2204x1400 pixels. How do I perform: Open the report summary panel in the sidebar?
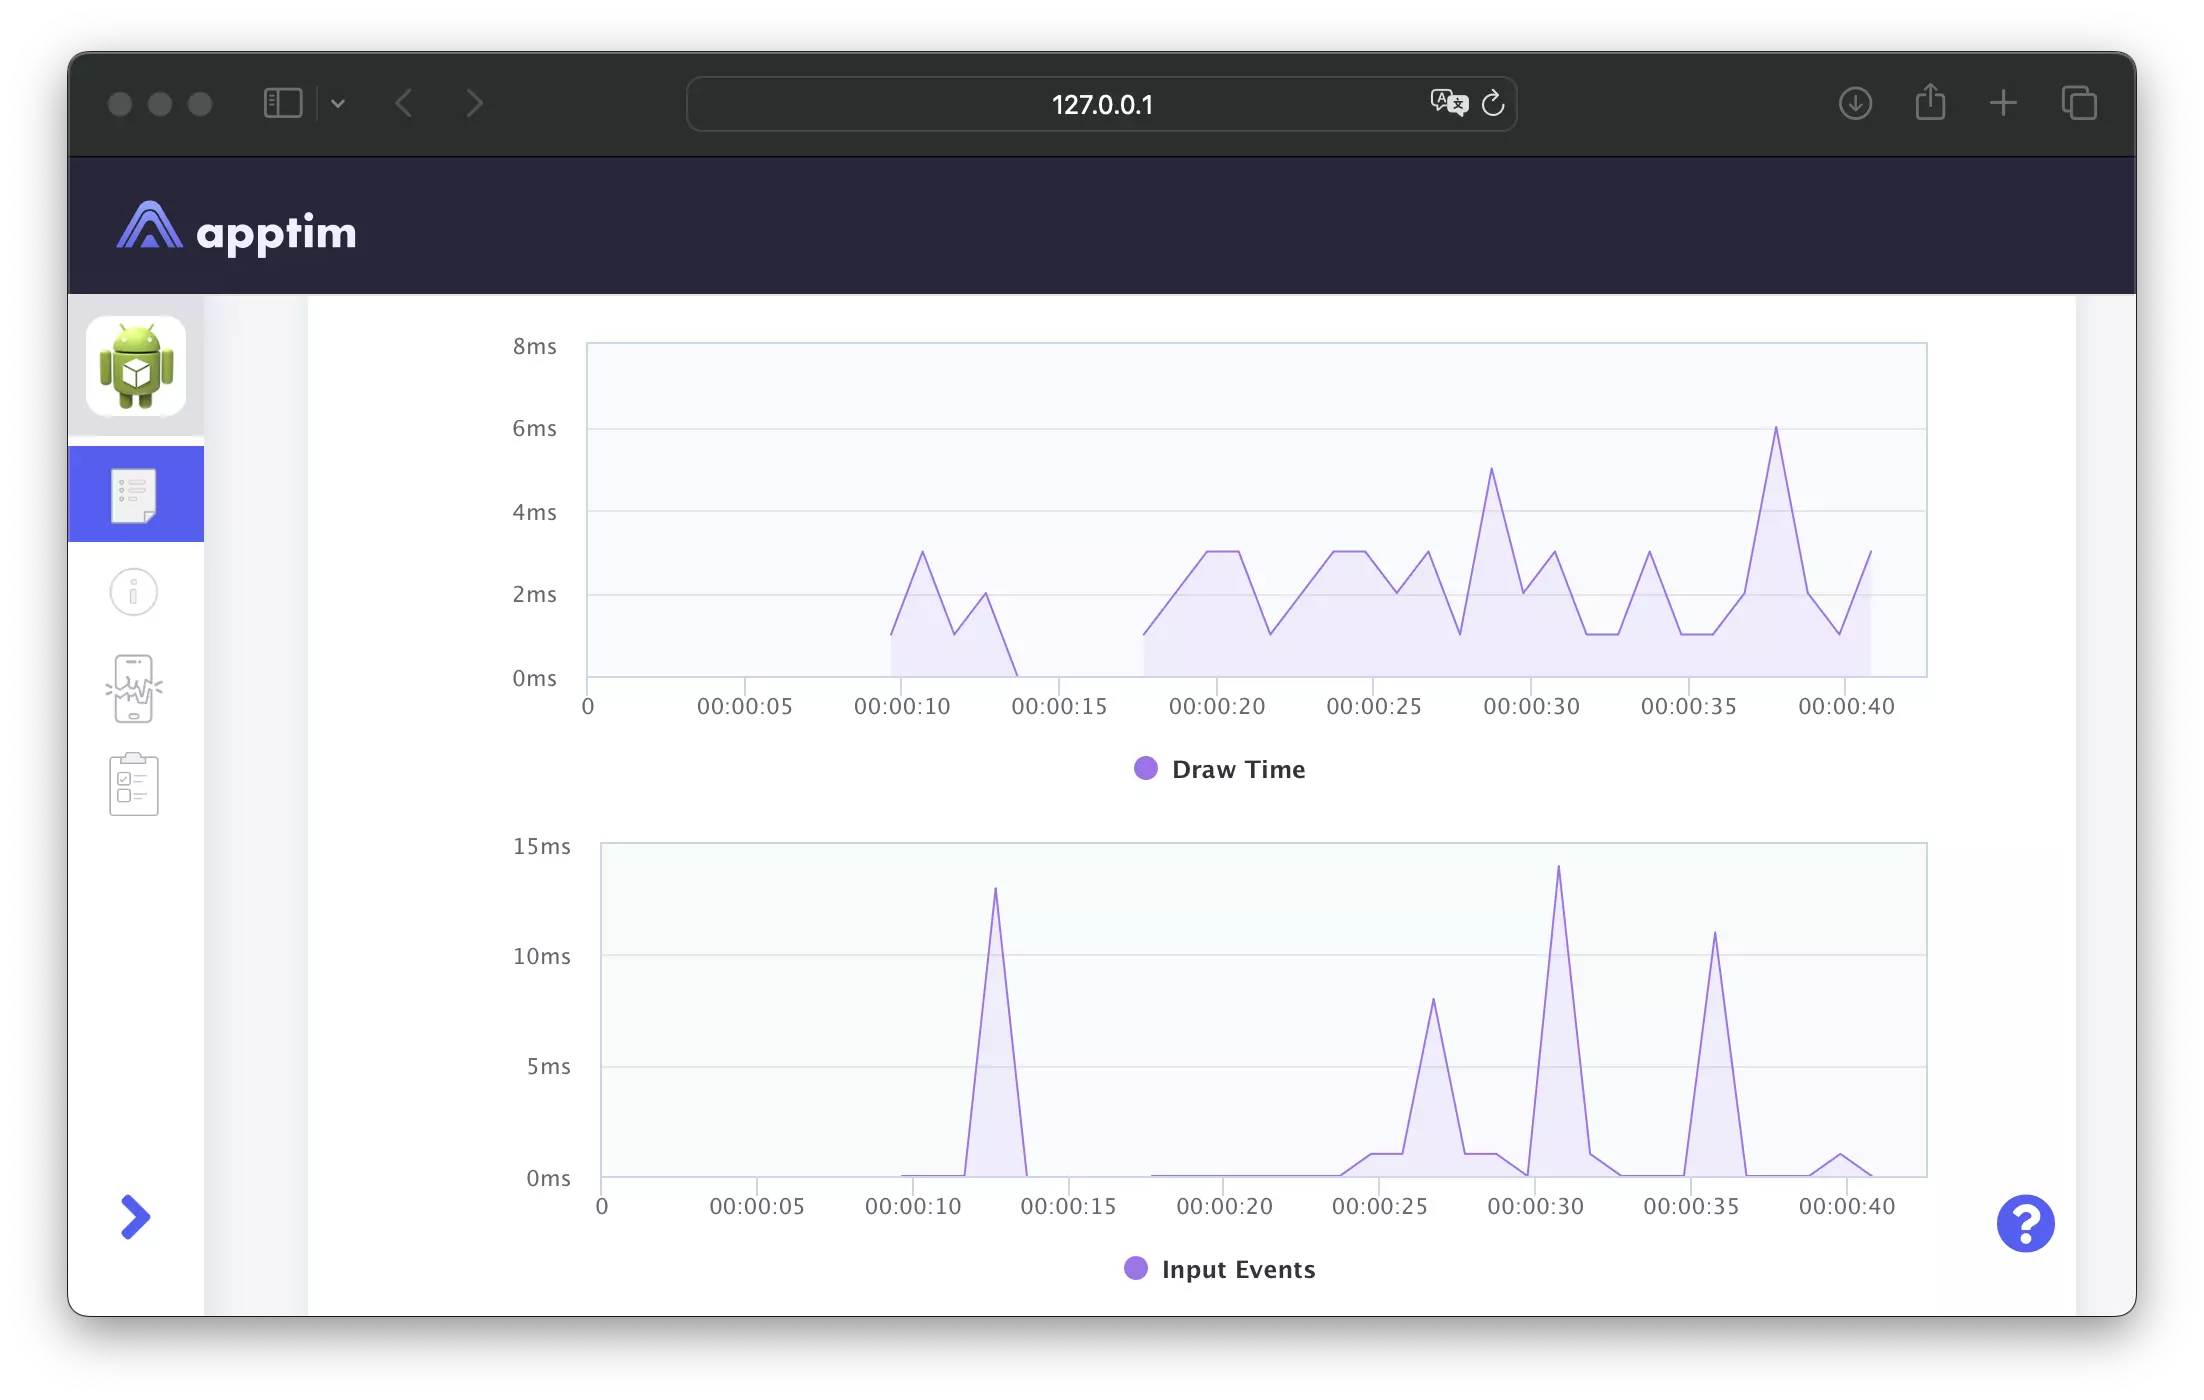136,494
